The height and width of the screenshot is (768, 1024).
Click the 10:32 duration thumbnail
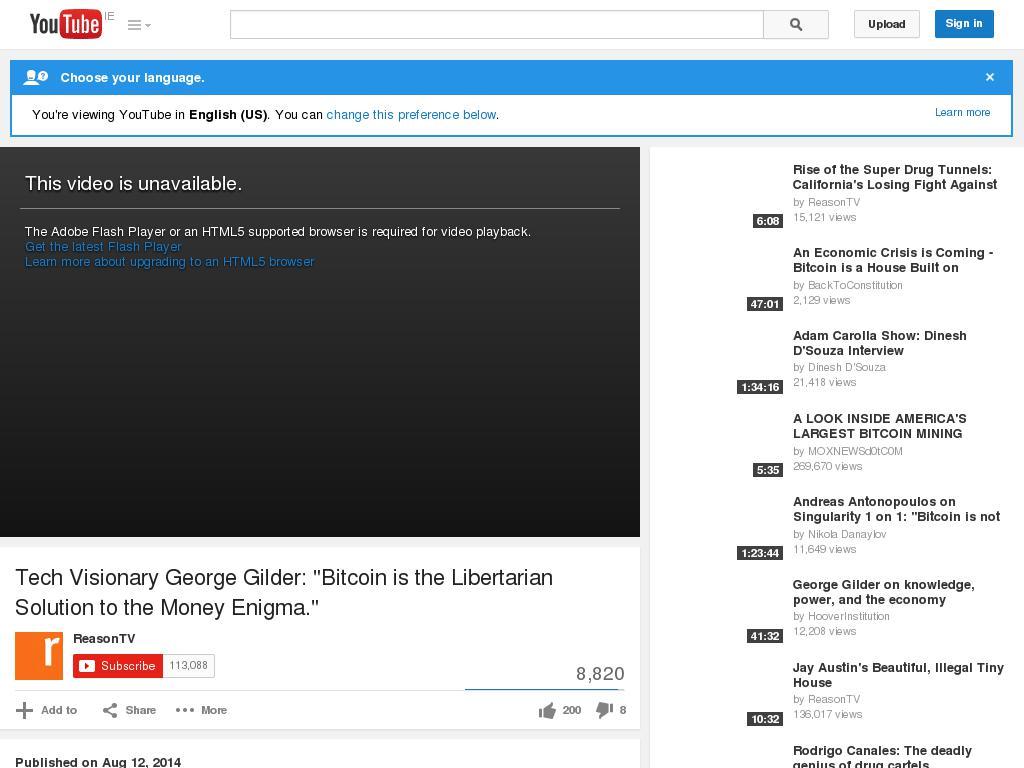point(765,718)
